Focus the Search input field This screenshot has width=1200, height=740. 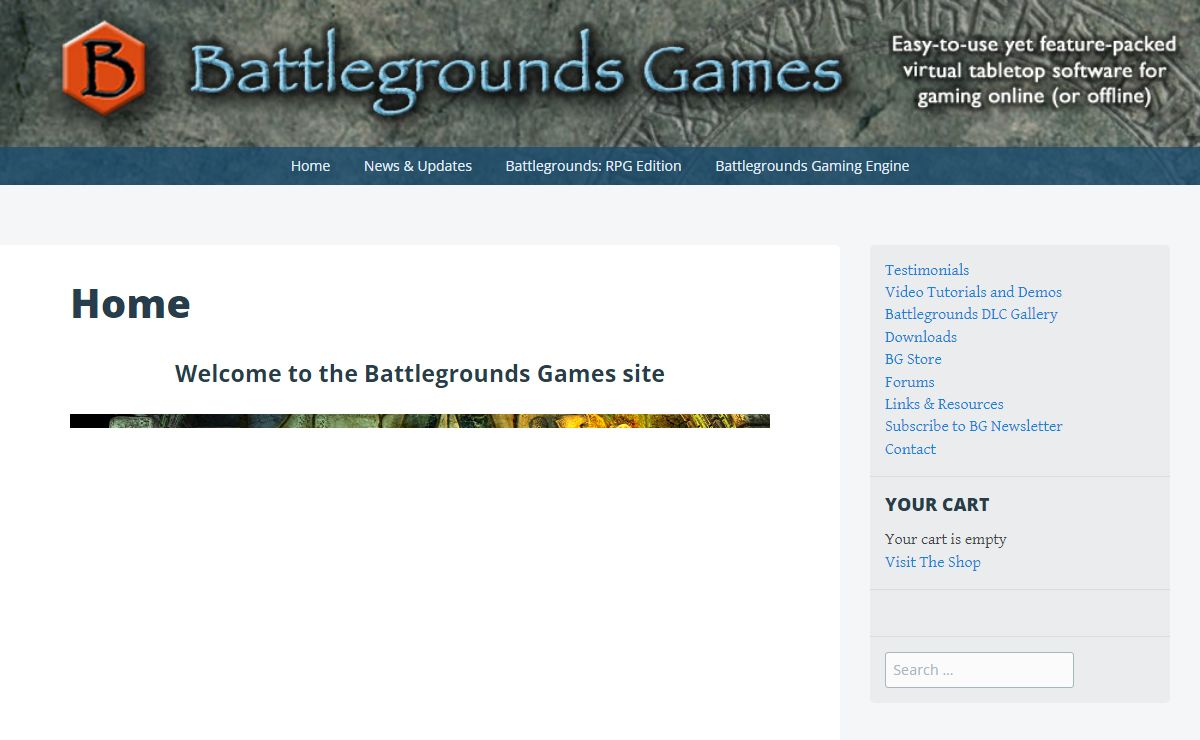979,670
